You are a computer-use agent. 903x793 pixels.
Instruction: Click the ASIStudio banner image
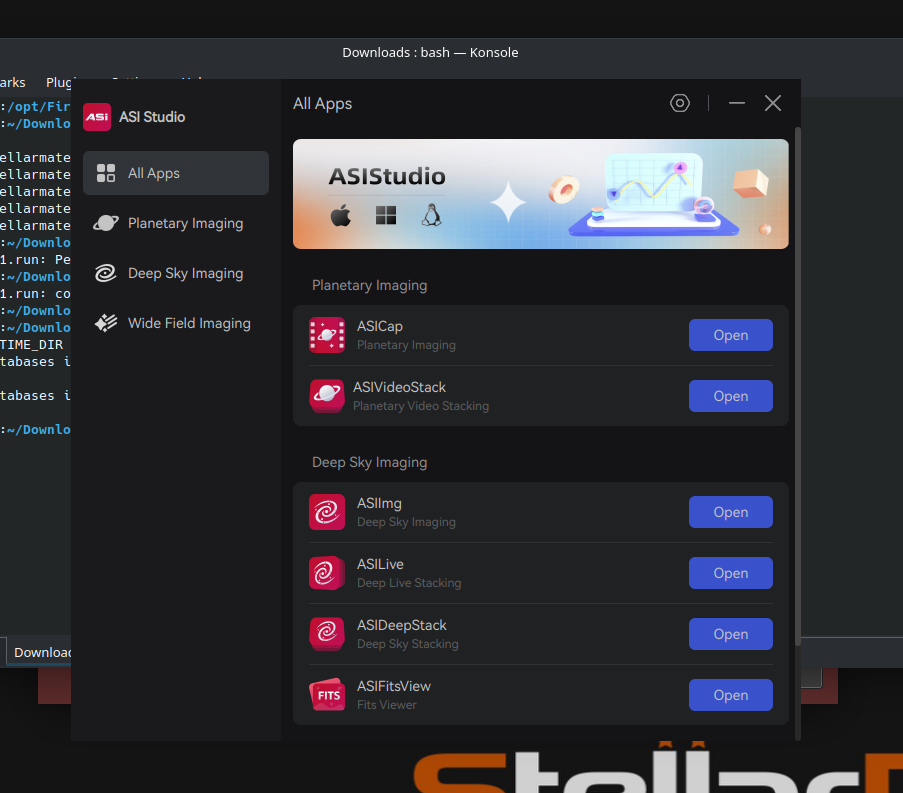[541, 194]
